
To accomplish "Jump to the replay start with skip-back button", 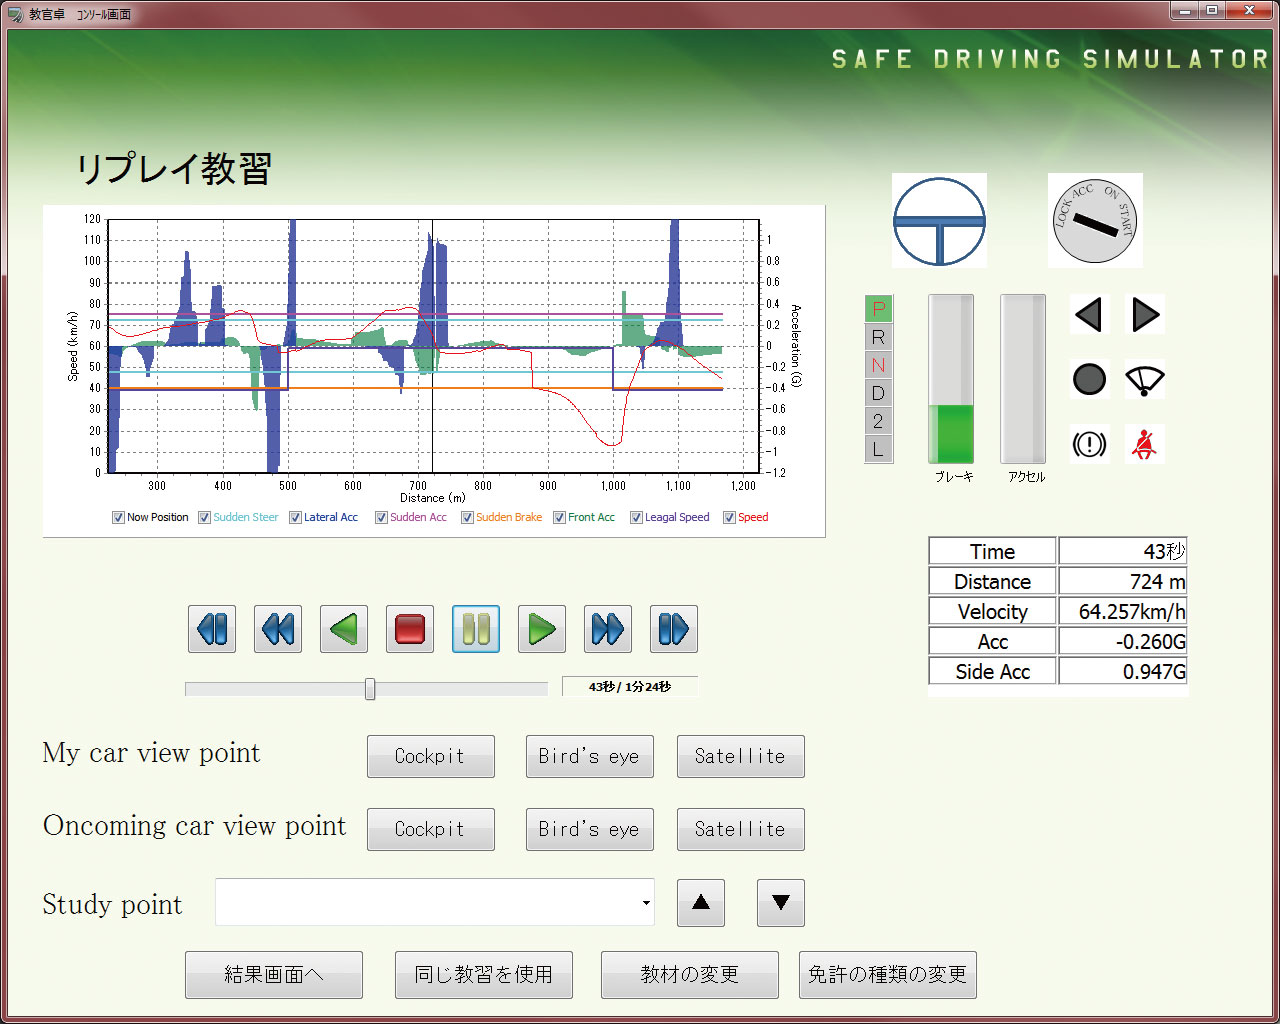I will (212, 629).
